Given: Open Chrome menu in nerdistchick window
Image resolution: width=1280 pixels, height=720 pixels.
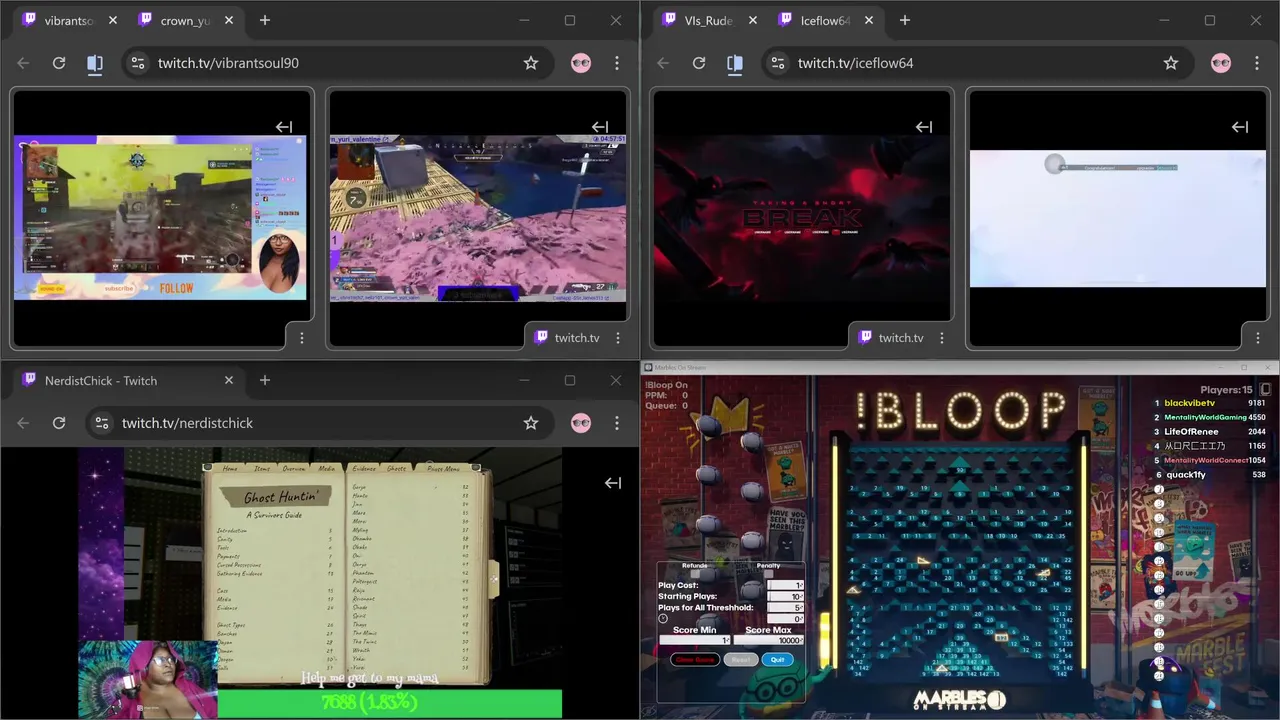Looking at the screenshot, I should [x=617, y=423].
